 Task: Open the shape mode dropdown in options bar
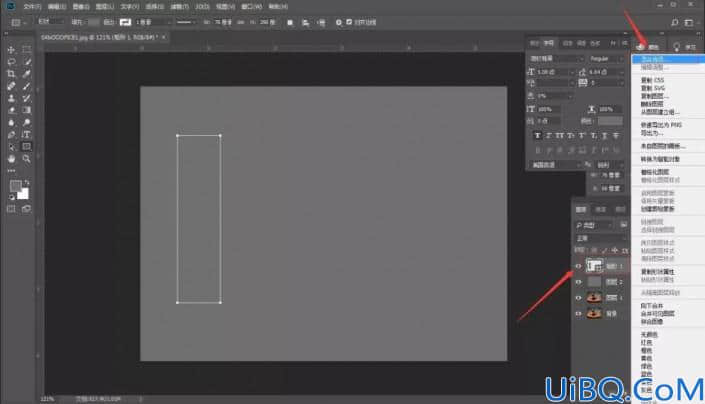[51, 22]
